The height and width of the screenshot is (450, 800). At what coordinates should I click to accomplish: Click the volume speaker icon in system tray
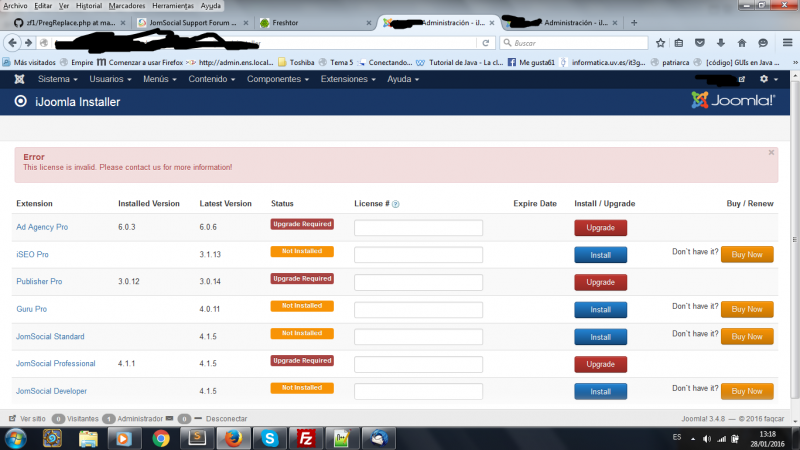pyautogui.click(x=707, y=439)
